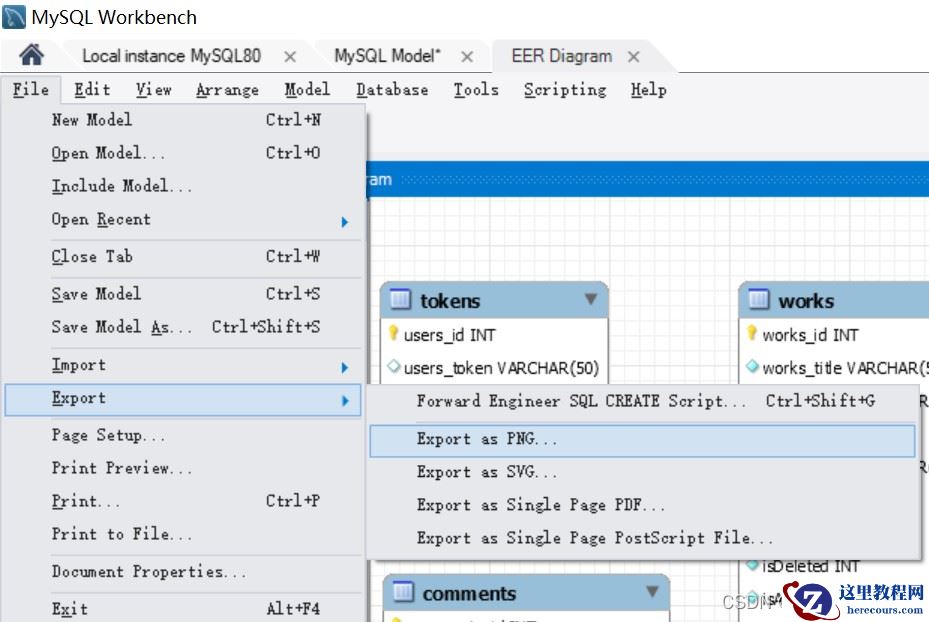This screenshot has width=929, height=622.
Task: Collapse the comments table with its arrow
Action: point(652,591)
